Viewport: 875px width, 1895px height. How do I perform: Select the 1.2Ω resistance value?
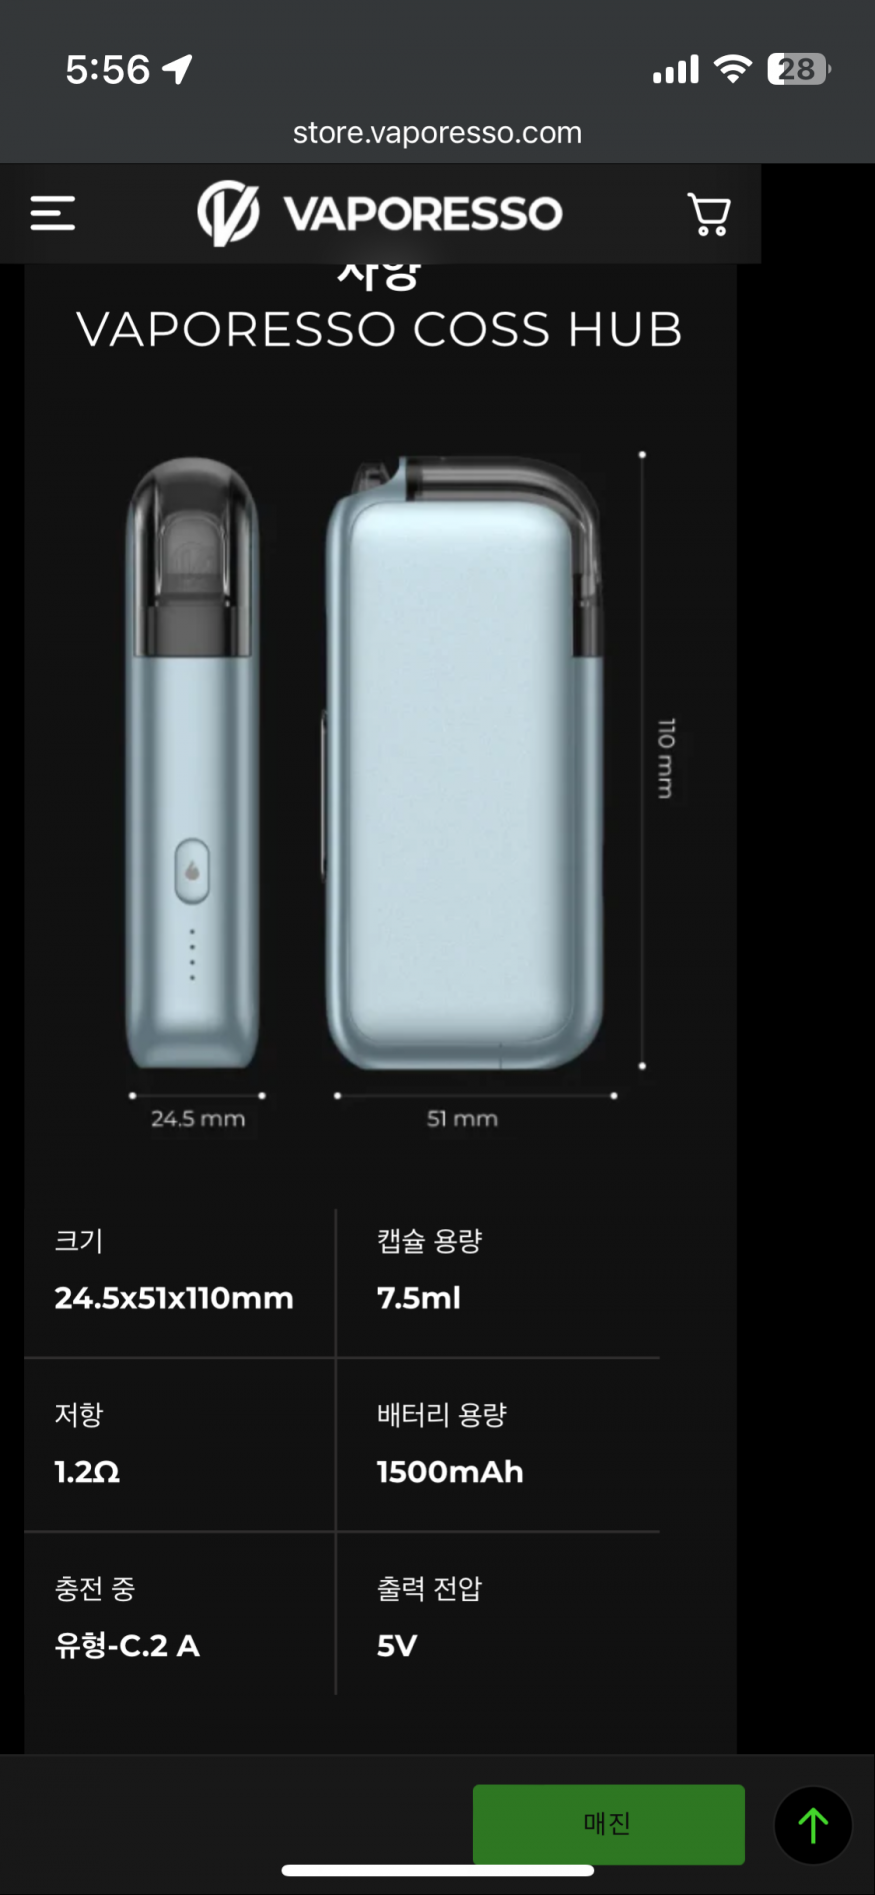pos(87,1472)
